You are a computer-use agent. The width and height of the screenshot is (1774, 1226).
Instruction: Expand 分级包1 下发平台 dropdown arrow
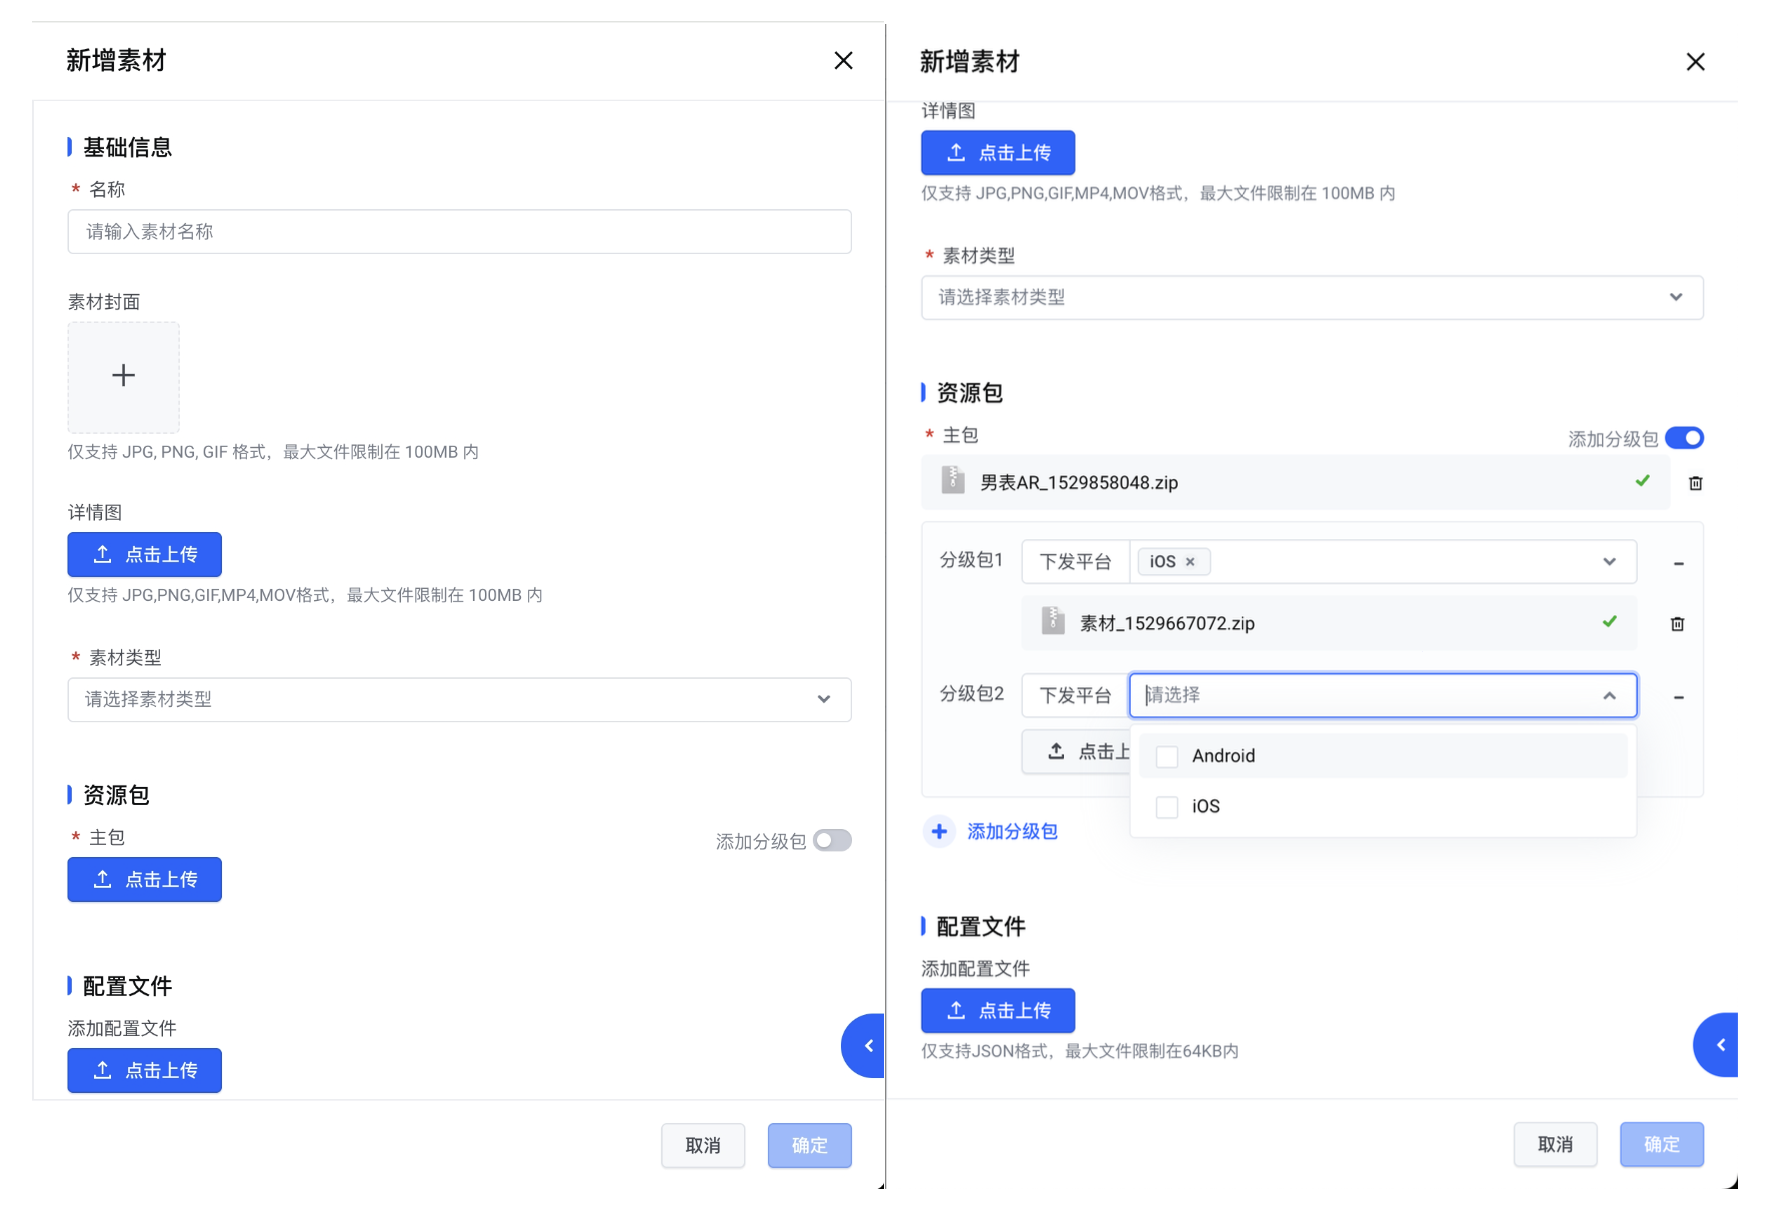tap(1609, 562)
